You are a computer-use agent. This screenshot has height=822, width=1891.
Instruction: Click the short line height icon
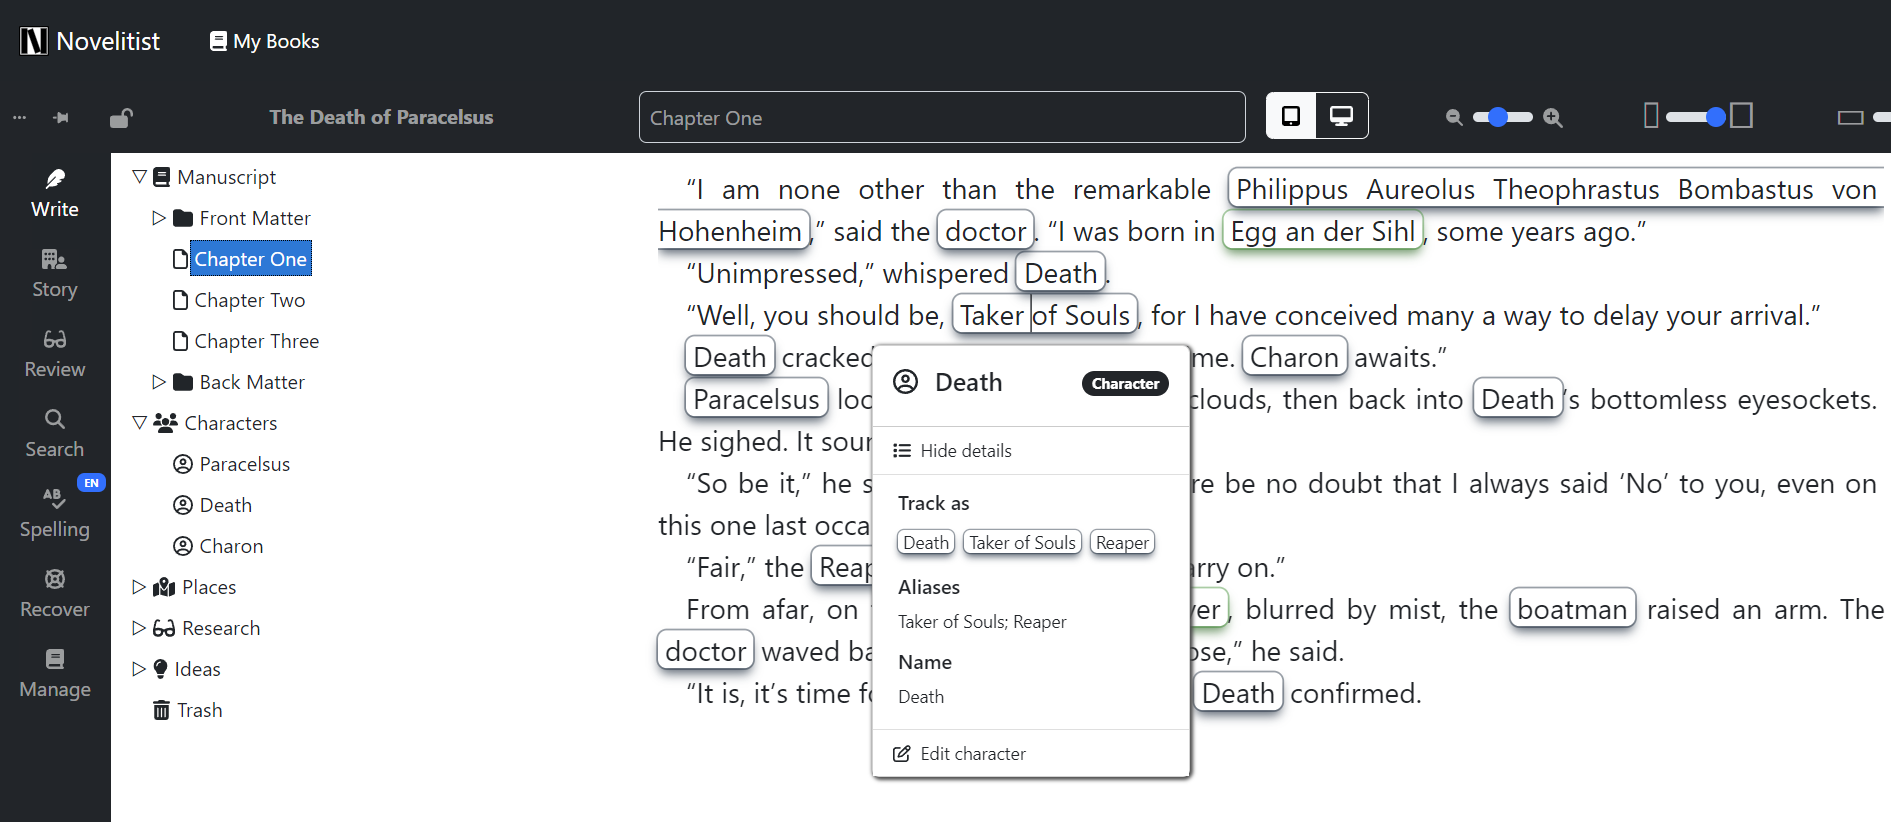[x=1850, y=117]
